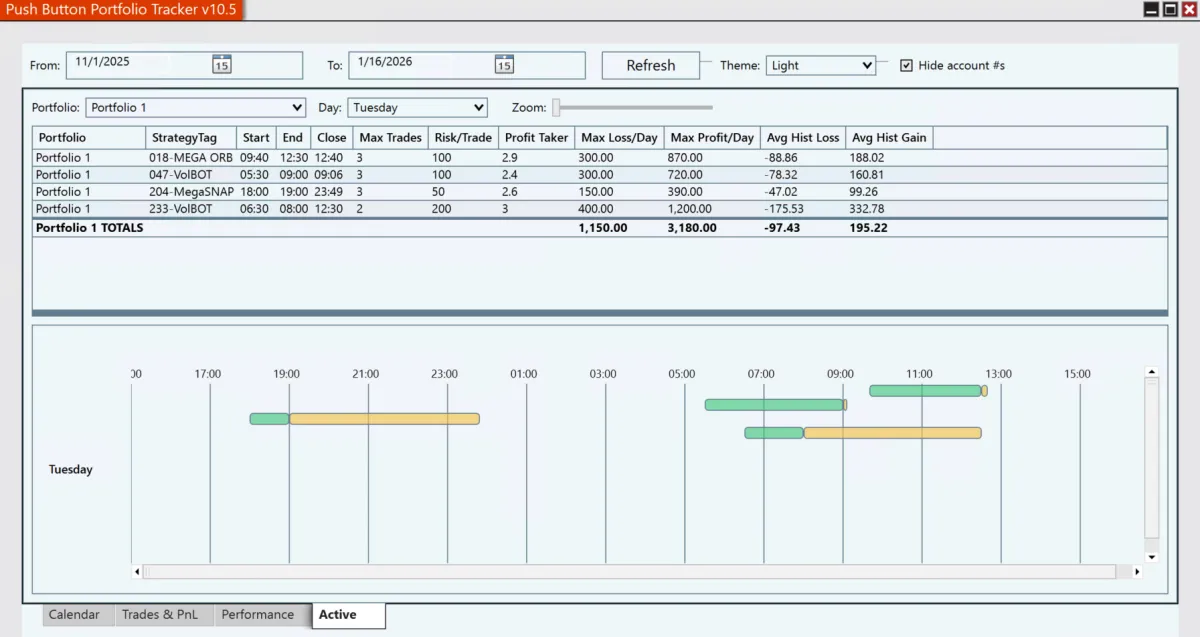Click the Zoom slider handle
Image resolution: width=1200 pixels, height=637 pixels.
point(557,107)
